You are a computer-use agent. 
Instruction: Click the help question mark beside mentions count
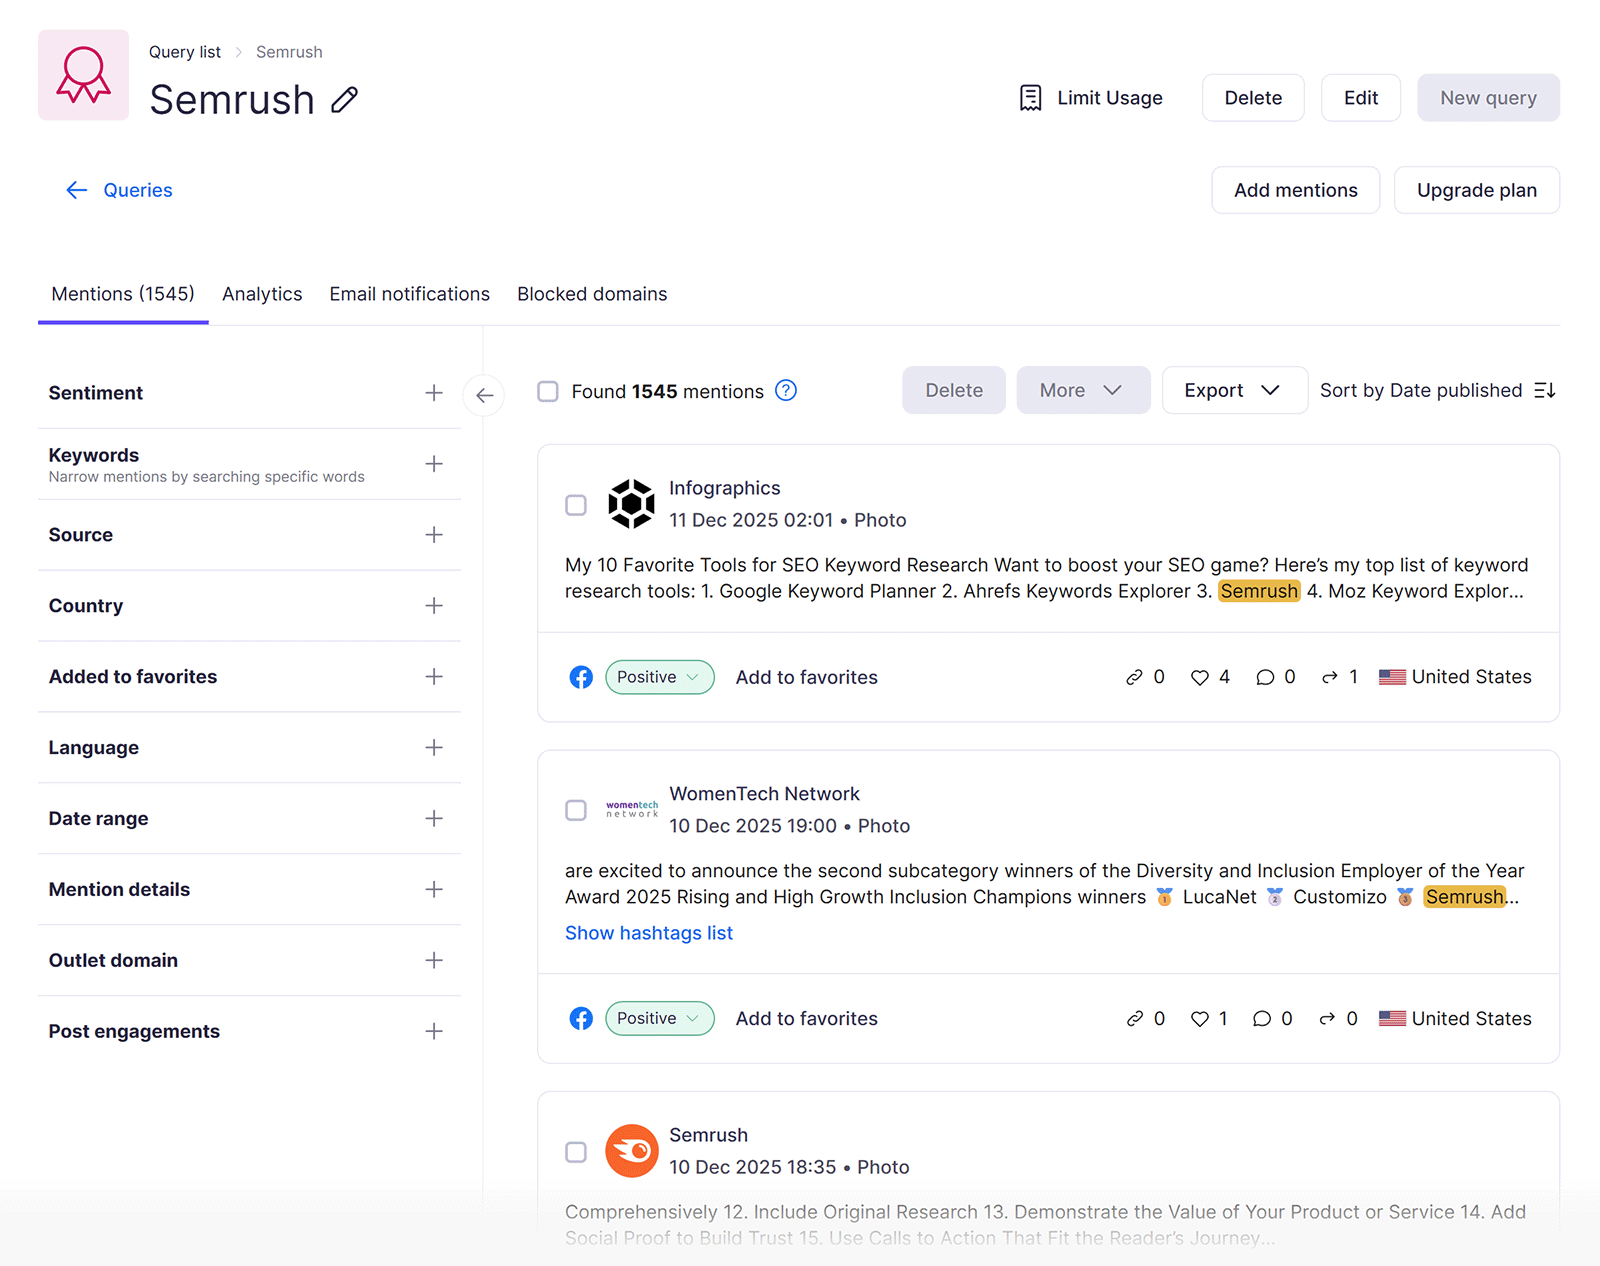coord(786,391)
